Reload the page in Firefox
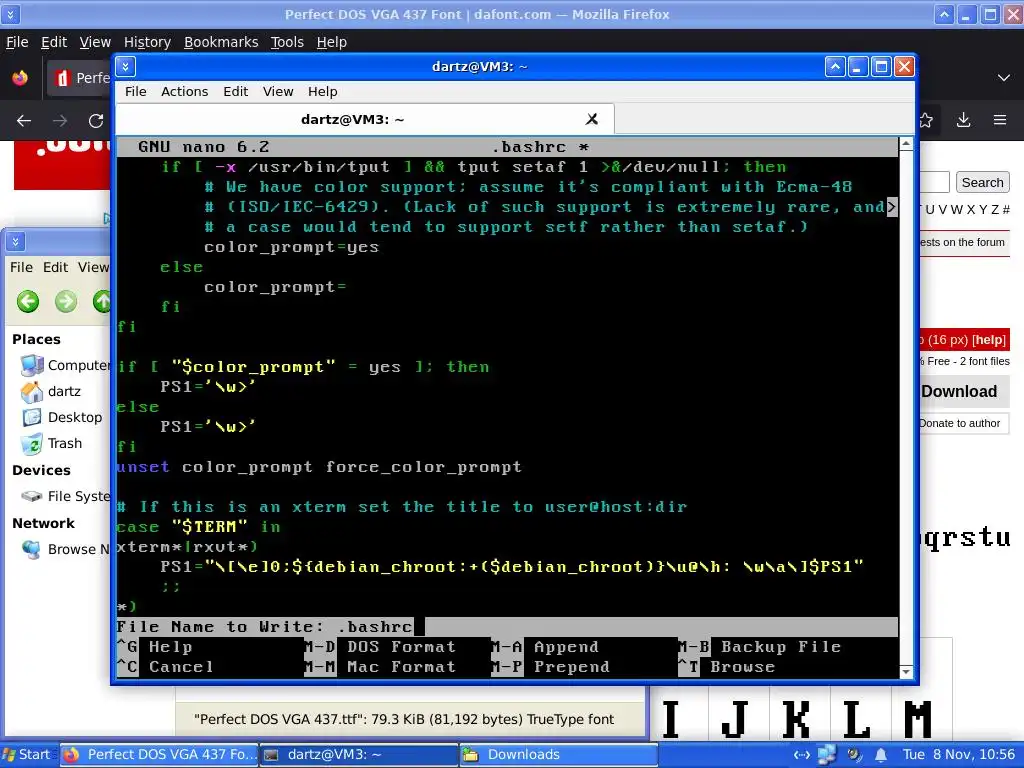The width and height of the screenshot is (1024, 768). 96,121
